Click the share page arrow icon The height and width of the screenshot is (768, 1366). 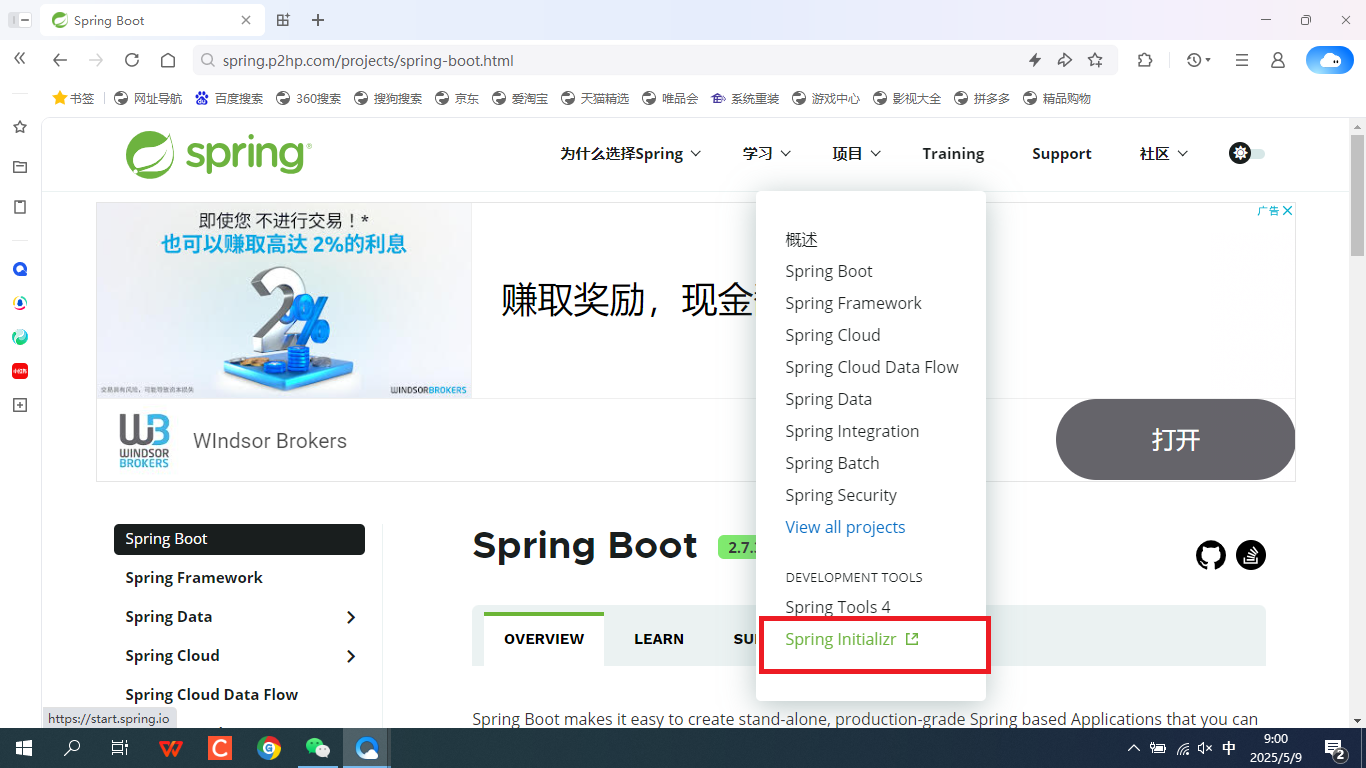(x=1065, y=60)
